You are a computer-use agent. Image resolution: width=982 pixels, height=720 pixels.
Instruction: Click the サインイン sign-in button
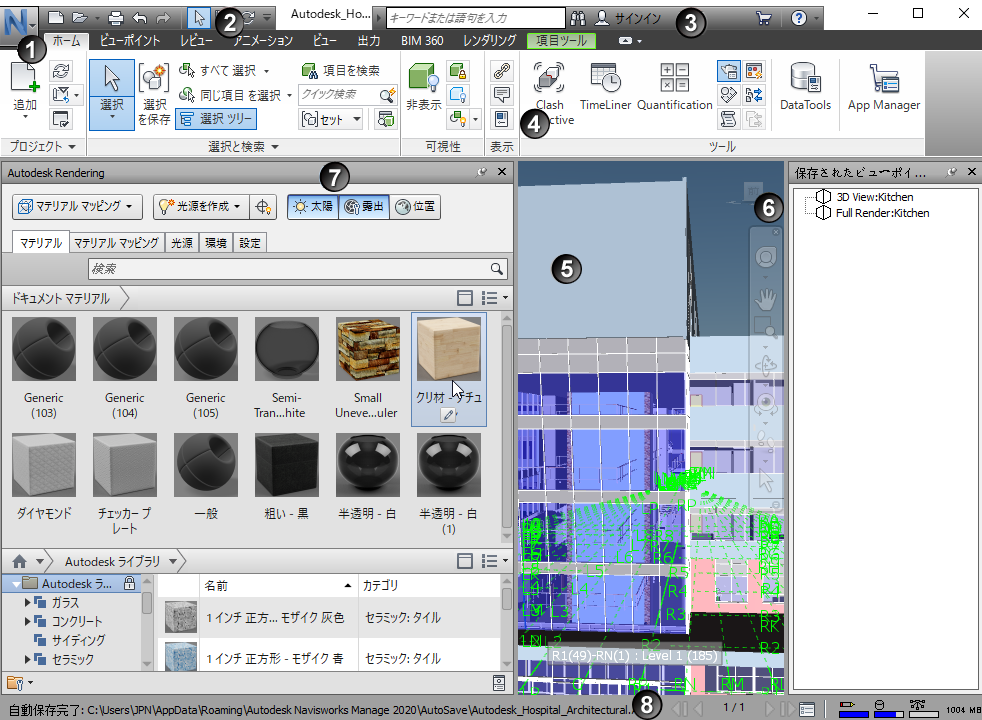[x=628, y=18]
